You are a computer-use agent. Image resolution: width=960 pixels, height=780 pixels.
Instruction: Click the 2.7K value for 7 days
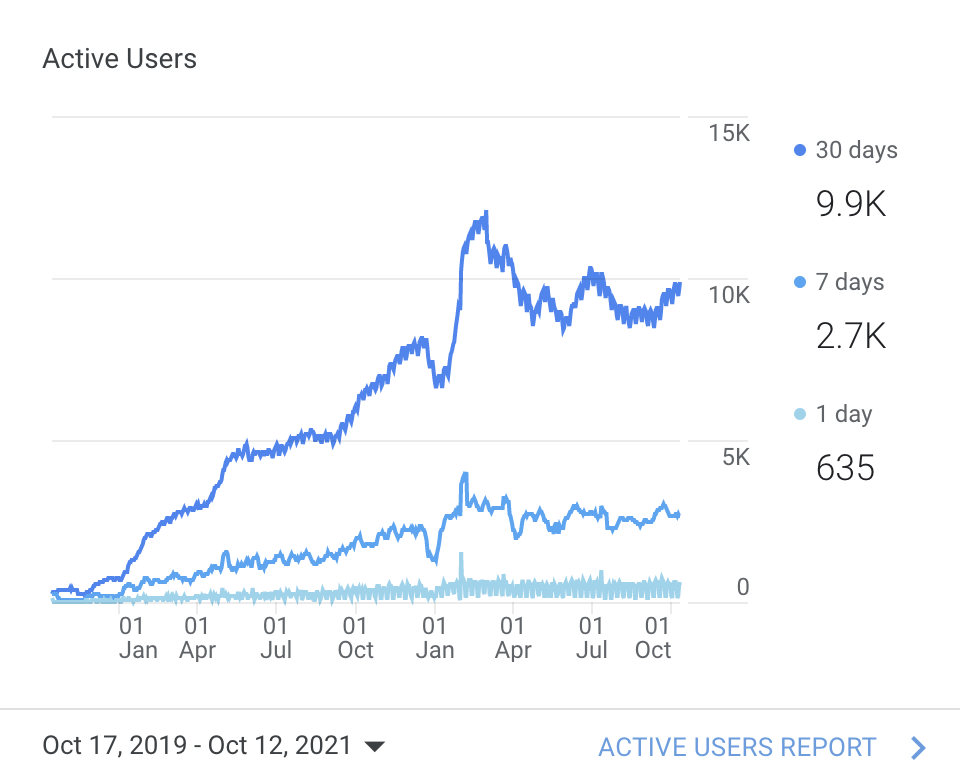[x=851, y=336]
